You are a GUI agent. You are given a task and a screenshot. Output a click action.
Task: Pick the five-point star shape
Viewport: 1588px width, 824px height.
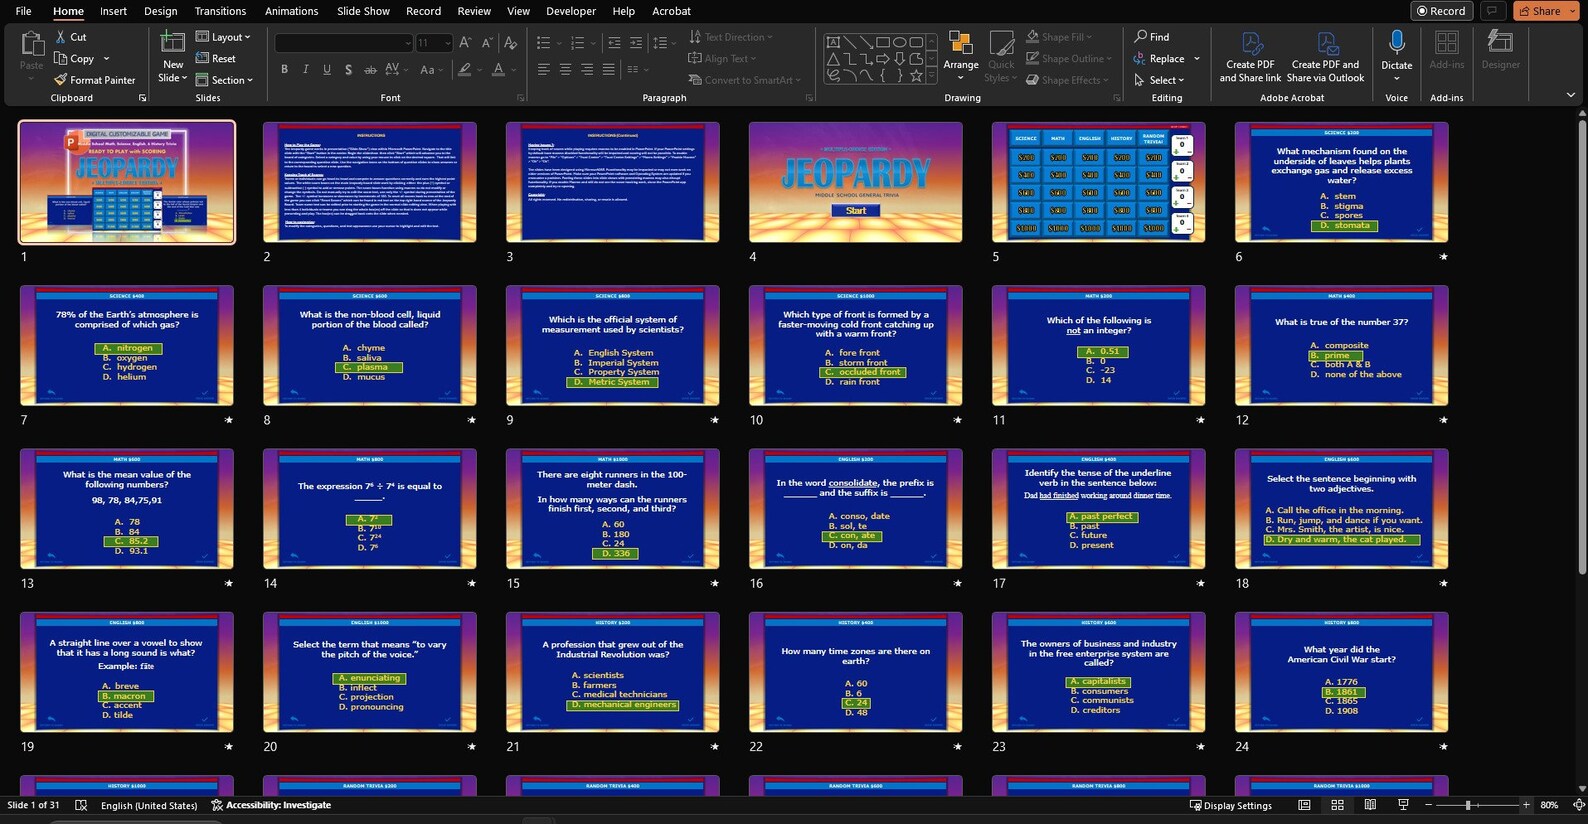916,76
